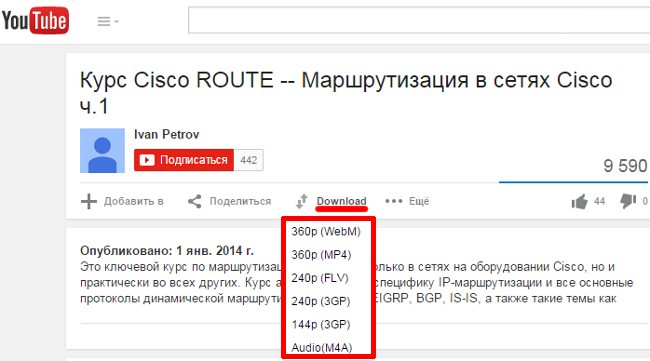Subscribe with the red Подписаться button

click(x=184, y=160)
